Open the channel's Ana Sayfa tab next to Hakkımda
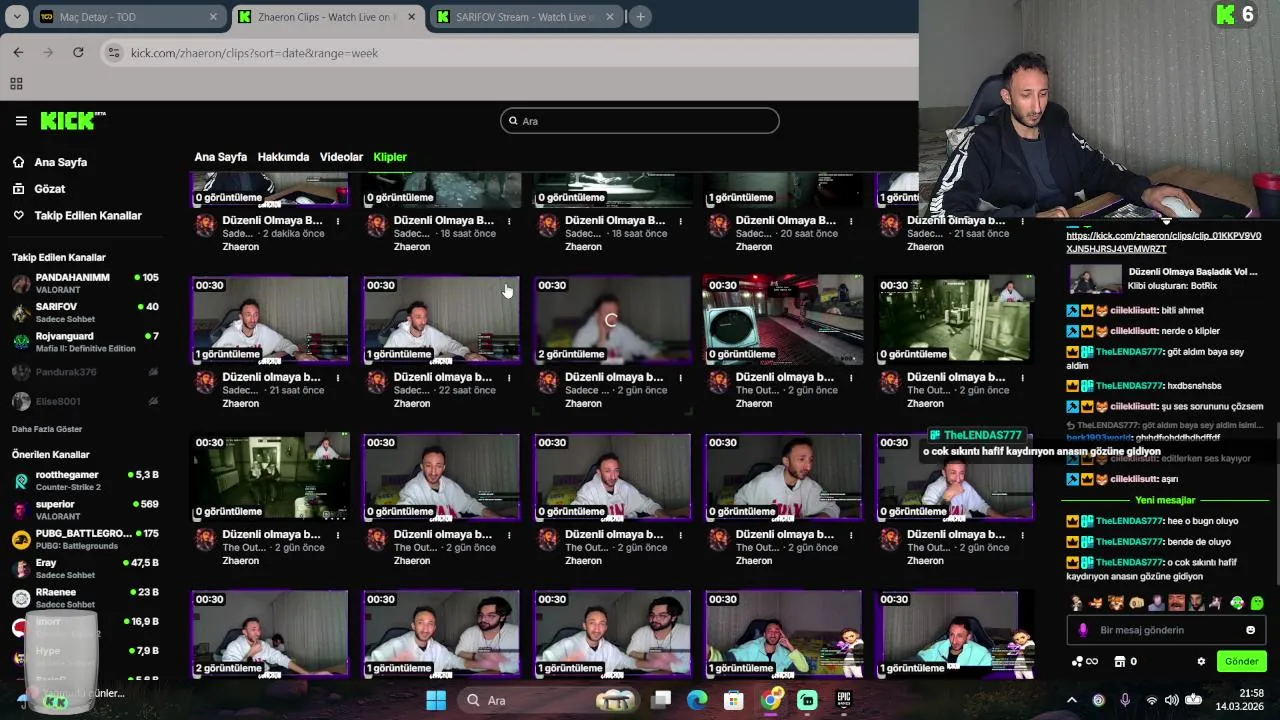 [220, 157]
